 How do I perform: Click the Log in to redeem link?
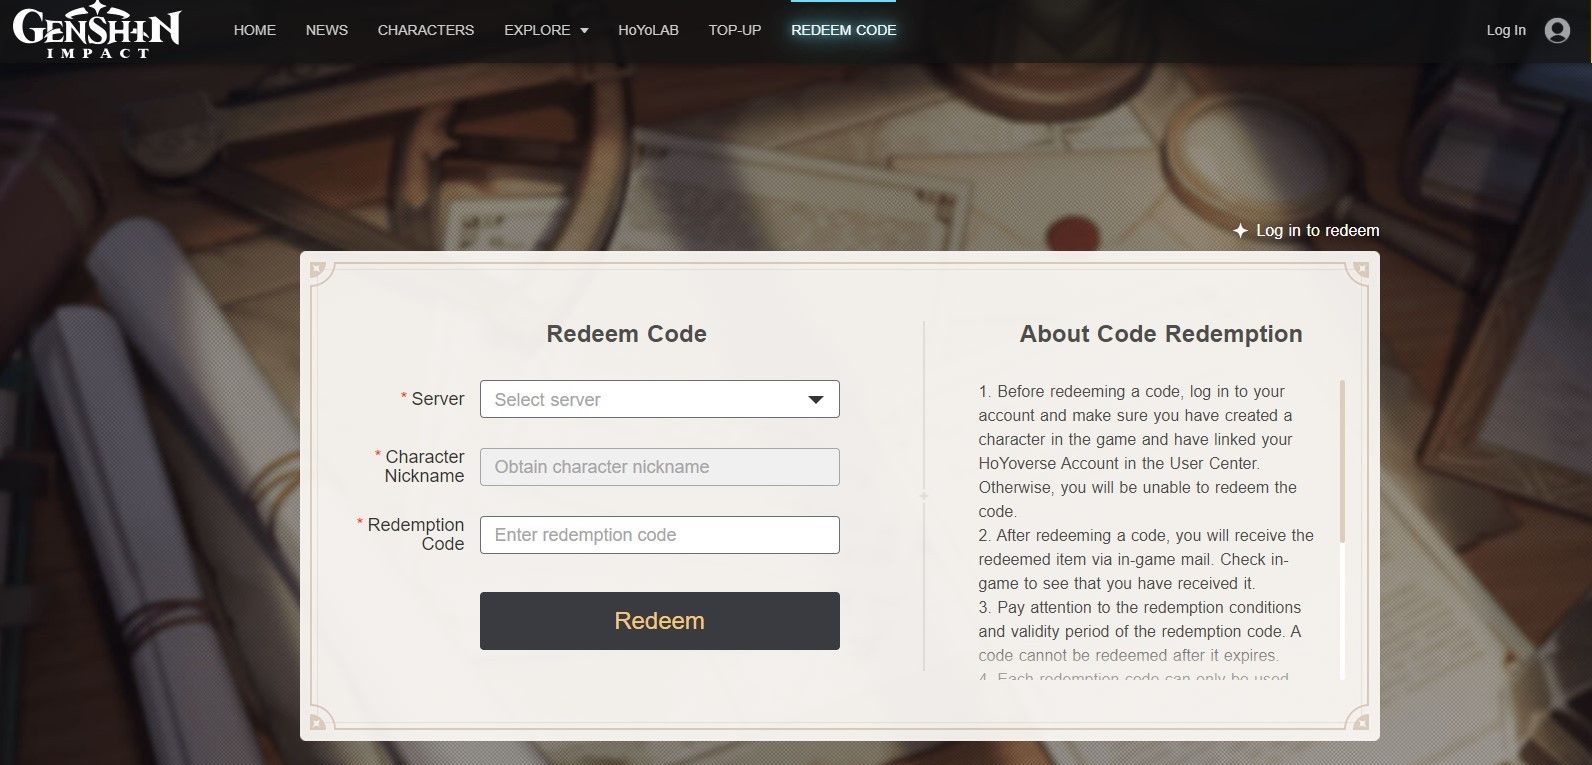pos(1317,231)
